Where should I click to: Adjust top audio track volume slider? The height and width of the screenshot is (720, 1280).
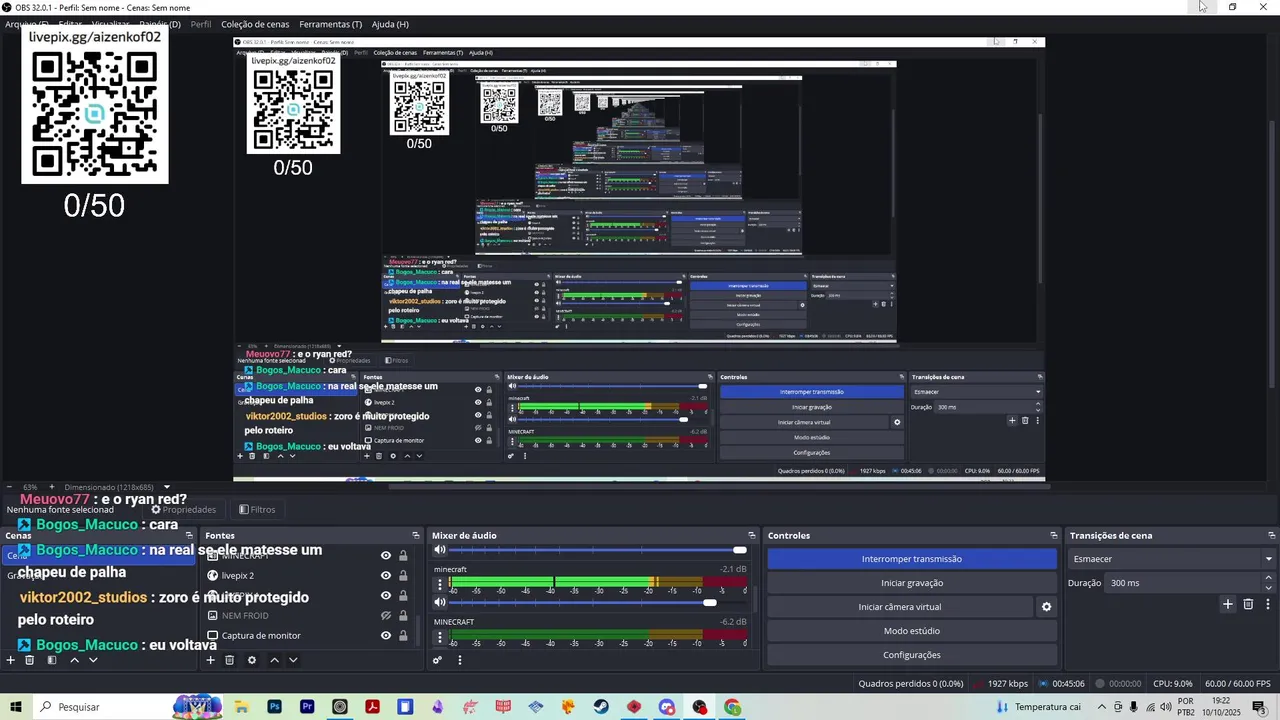tap(597, 550)
